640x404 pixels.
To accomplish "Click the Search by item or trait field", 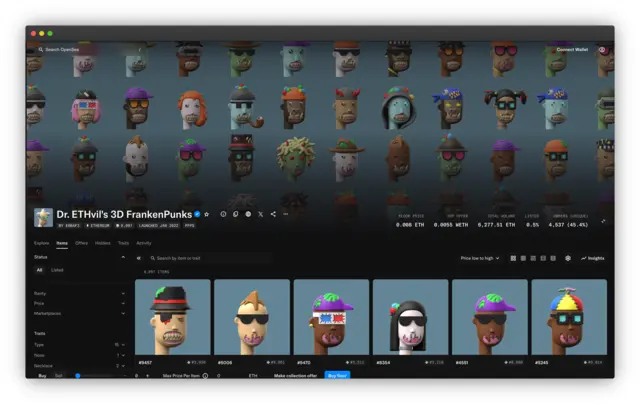I will point(210,258).
